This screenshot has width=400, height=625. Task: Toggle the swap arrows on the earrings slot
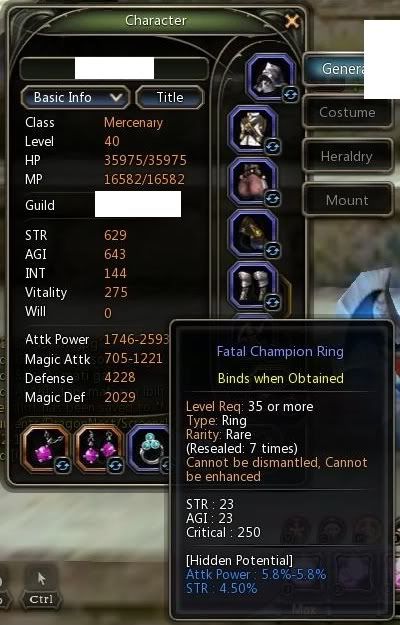pyautogui.click(x=116, y=465)
